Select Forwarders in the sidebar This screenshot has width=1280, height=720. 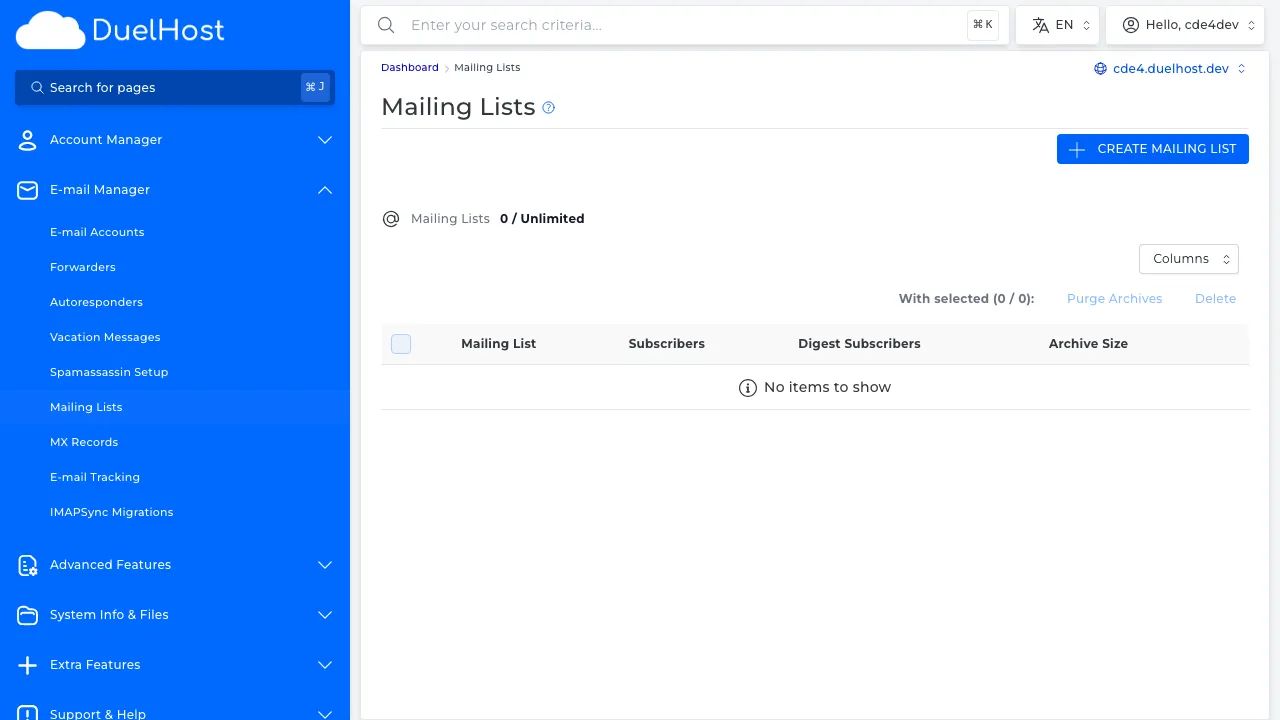point(83,267)
